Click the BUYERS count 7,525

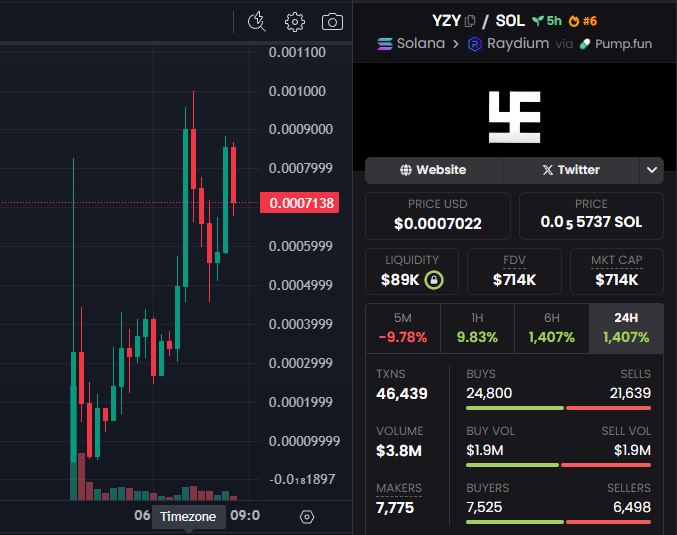coord(484,507)
